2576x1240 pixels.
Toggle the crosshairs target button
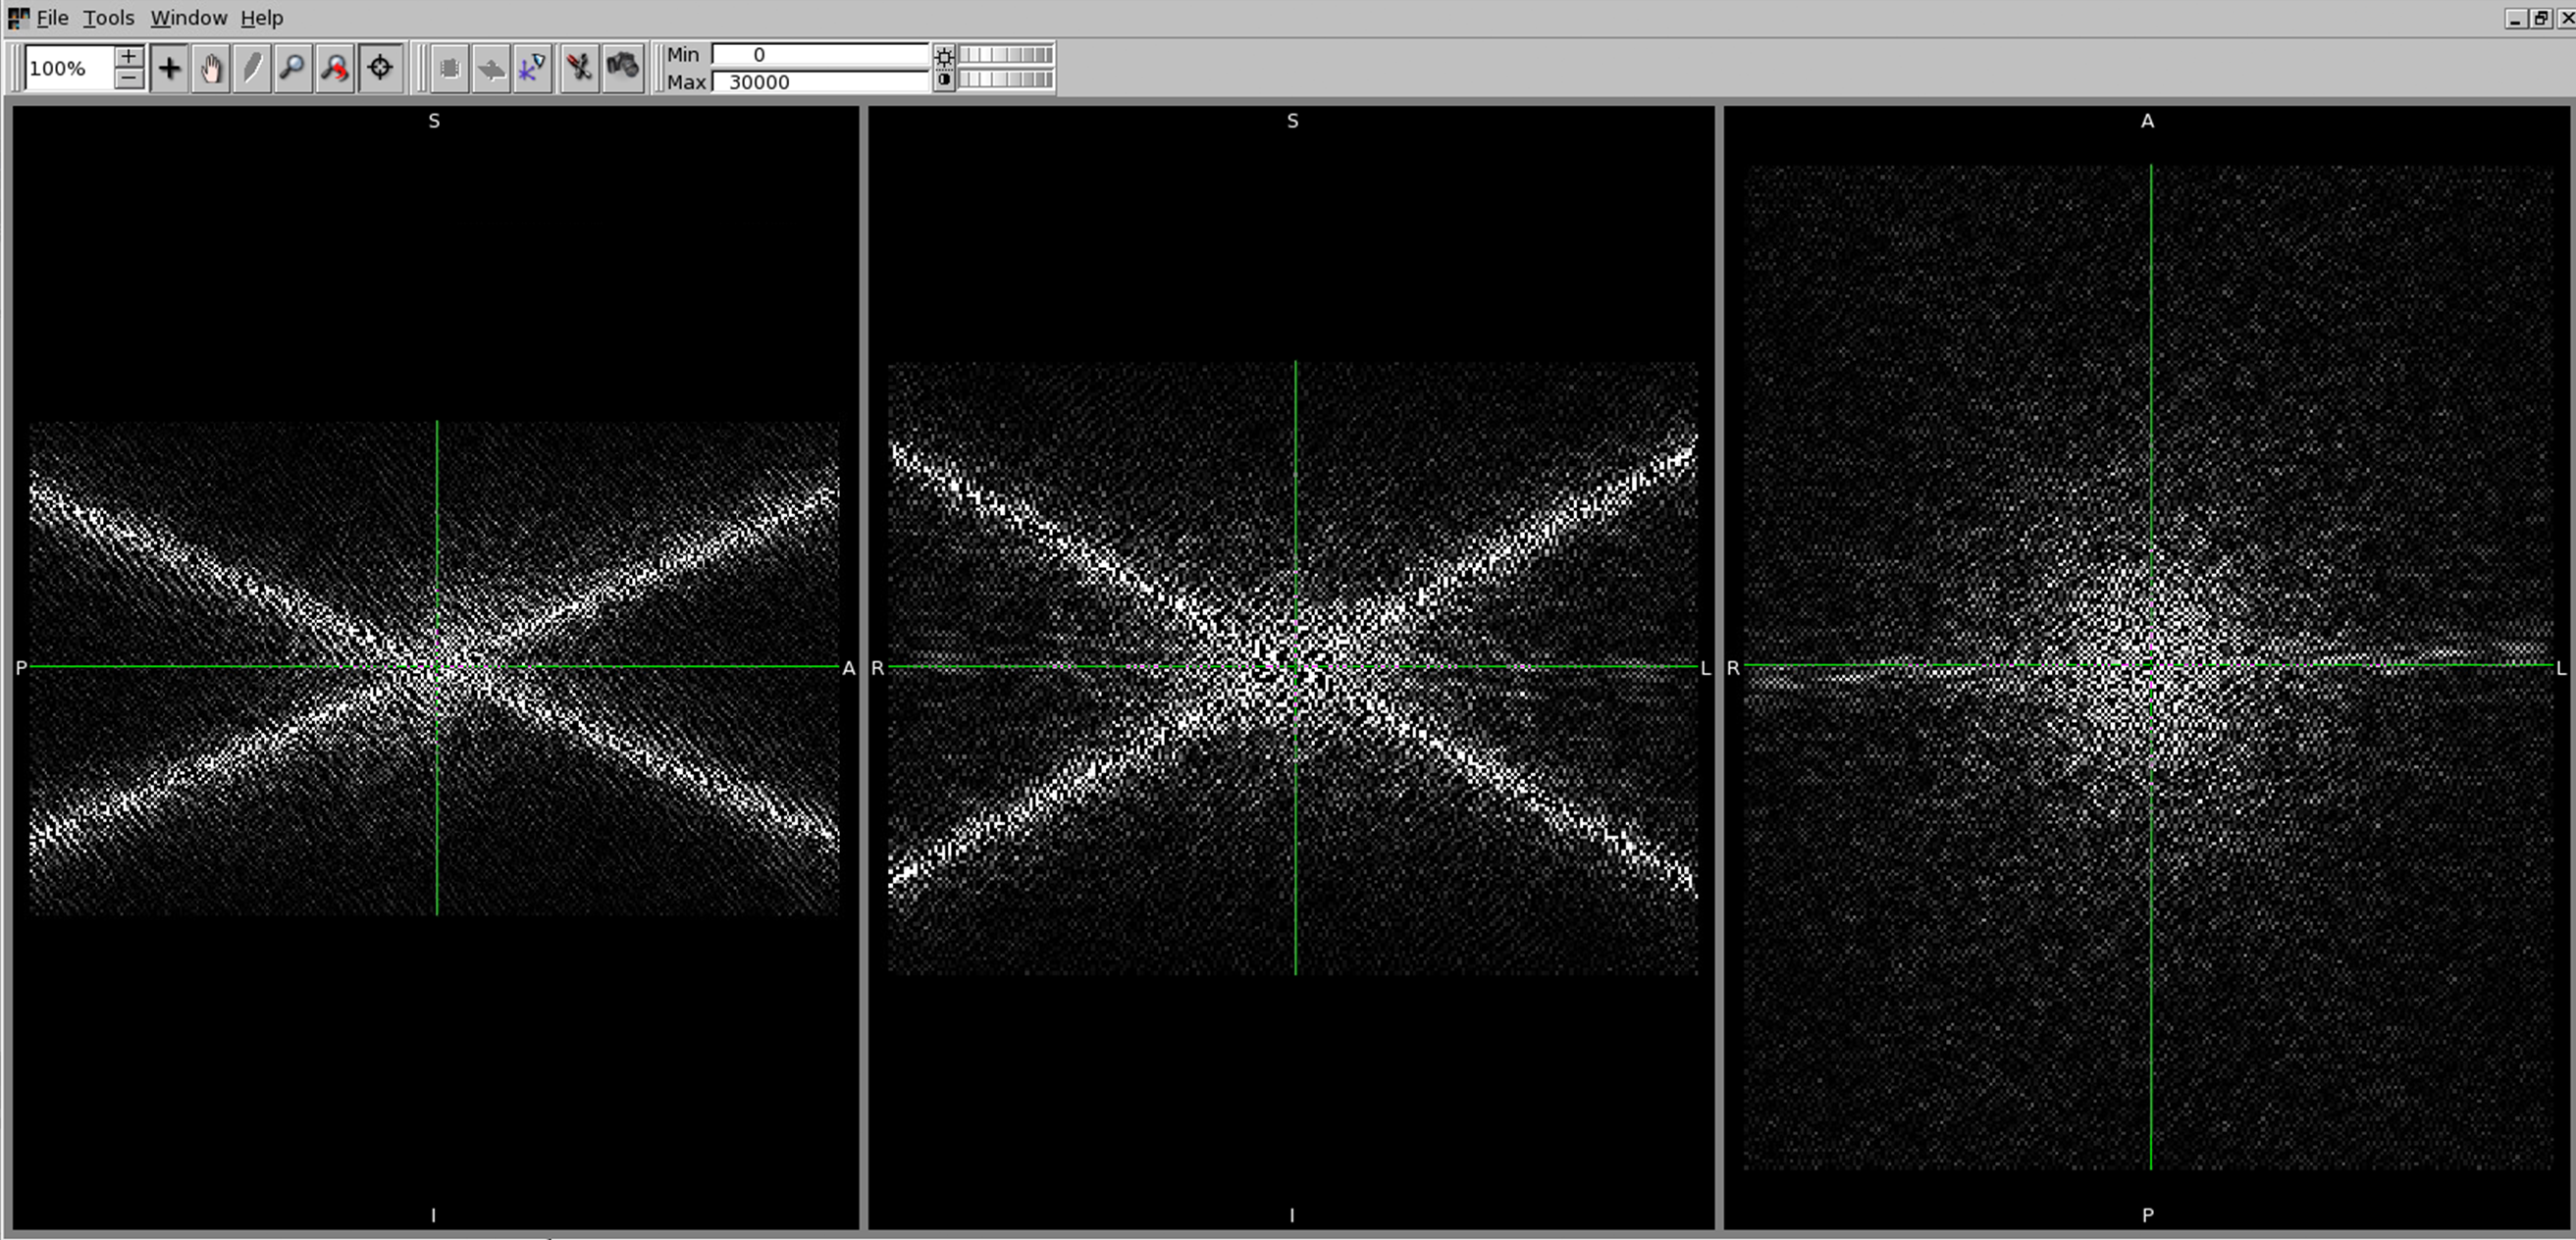[x=380, y=68]
